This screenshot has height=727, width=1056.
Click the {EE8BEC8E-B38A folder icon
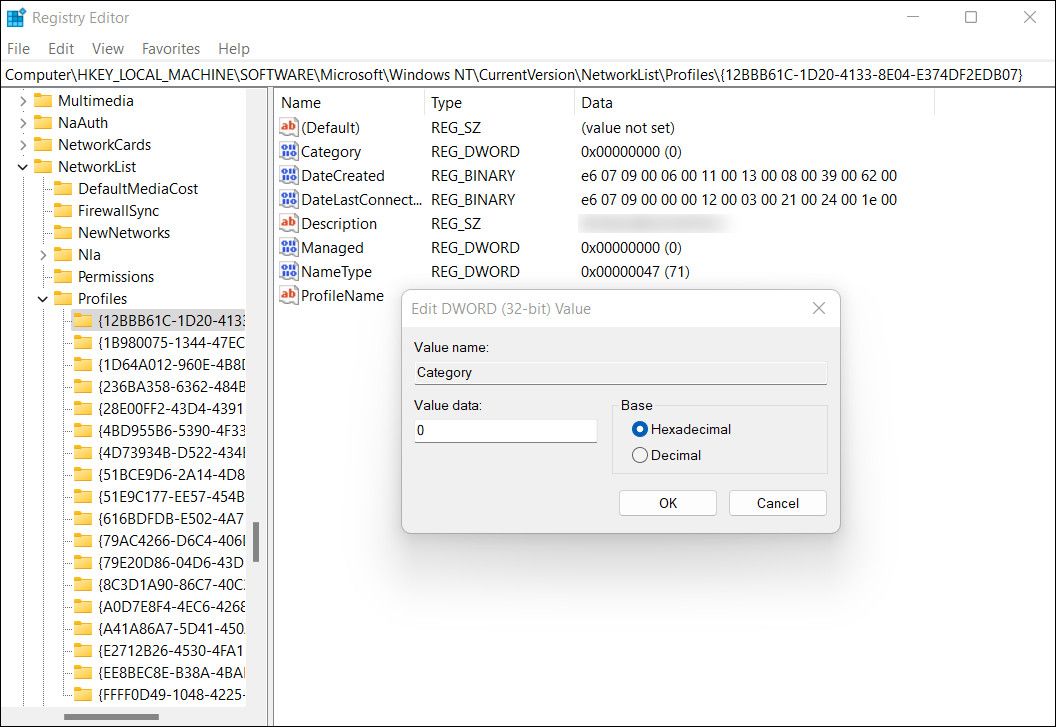[x=83, y=672]
